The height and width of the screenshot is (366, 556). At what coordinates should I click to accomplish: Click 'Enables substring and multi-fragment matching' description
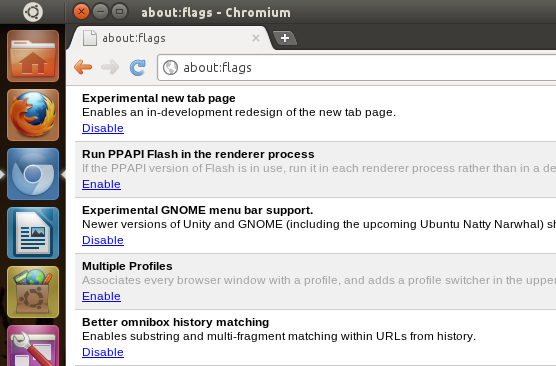pos(279,336)
